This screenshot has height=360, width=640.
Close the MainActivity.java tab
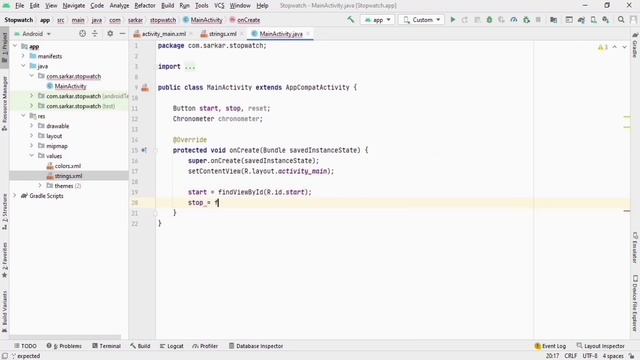coord(308,34)
